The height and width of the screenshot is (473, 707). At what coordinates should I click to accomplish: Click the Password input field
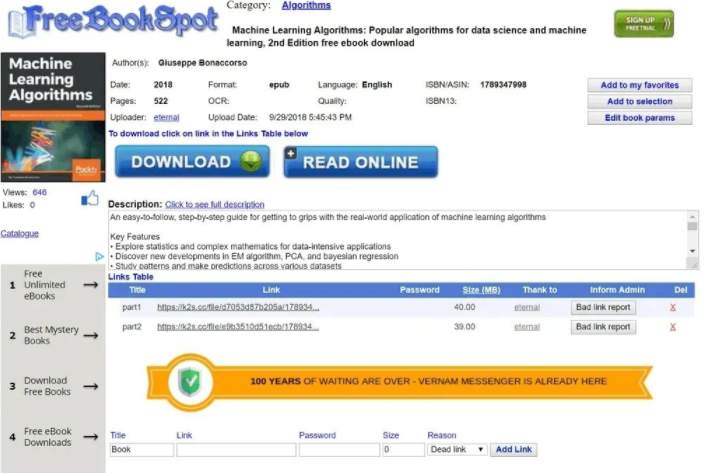339,450
